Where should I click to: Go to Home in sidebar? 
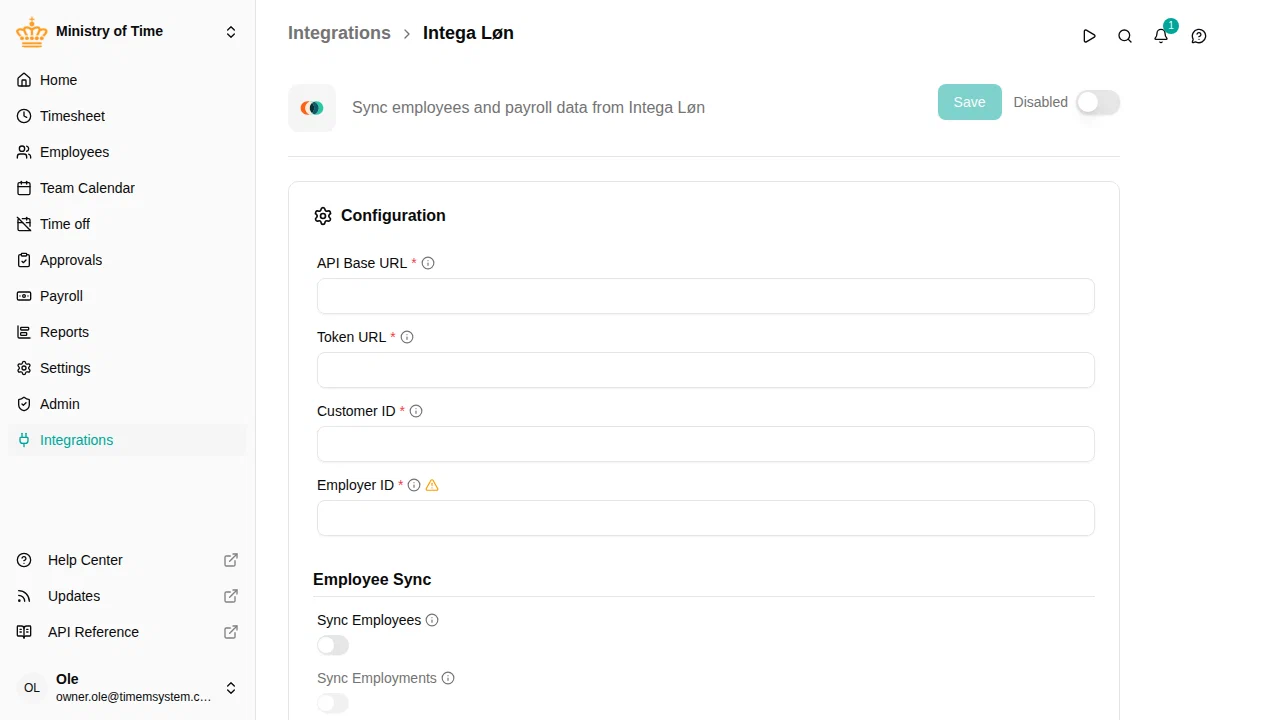[x=127, y=80]
